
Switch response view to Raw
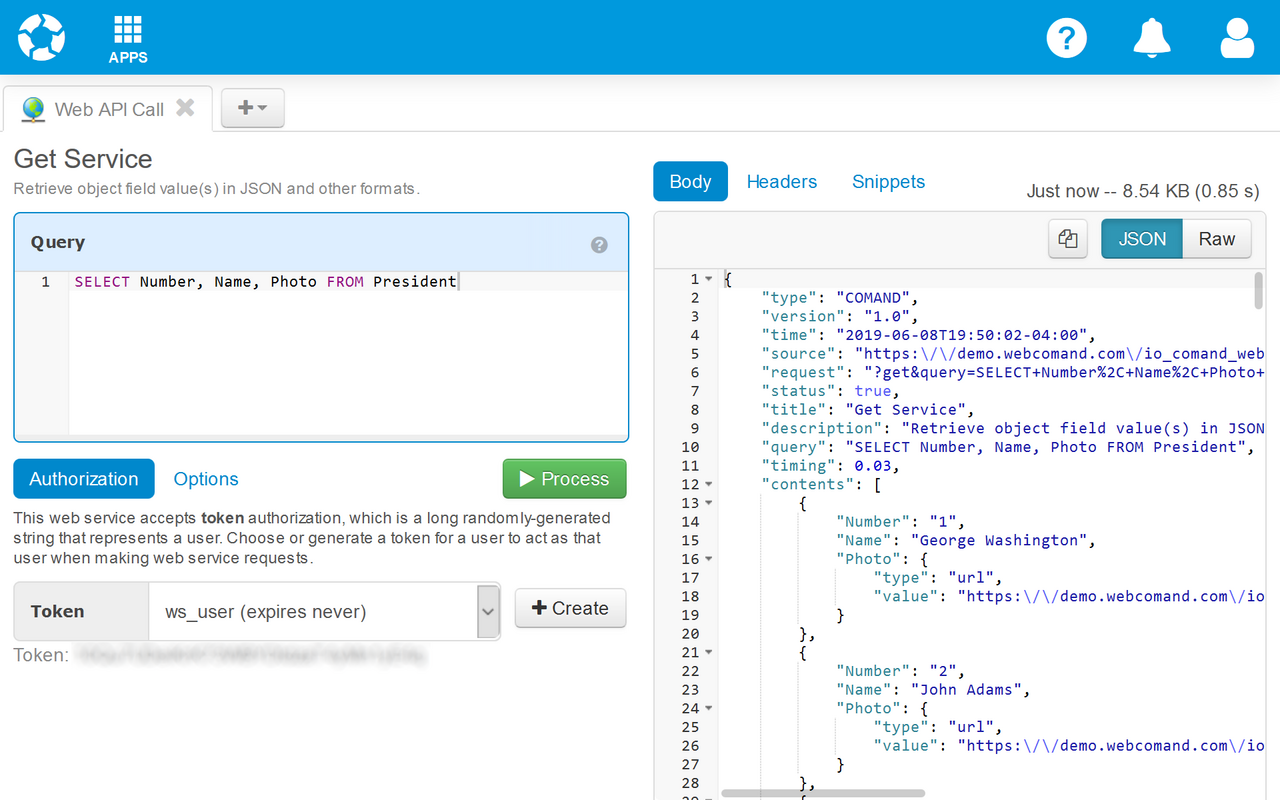[x=1216, y=239]
